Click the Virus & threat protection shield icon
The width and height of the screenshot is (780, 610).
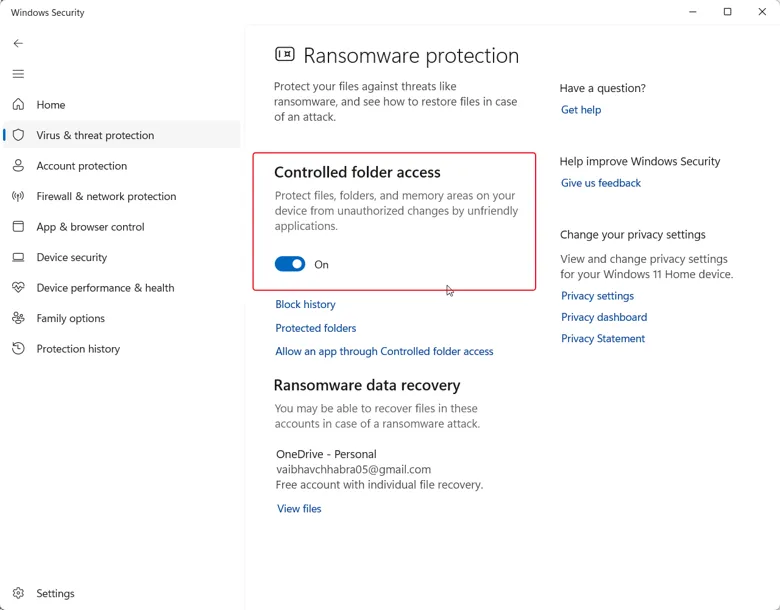point(18,135)
